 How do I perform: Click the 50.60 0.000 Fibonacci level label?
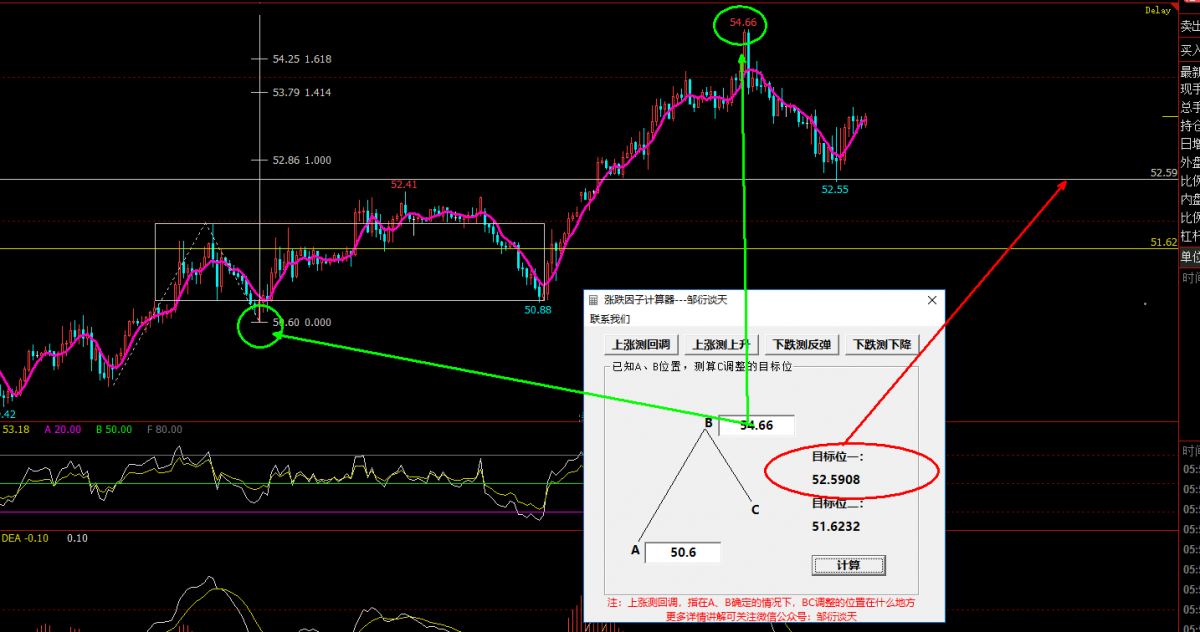[302, 322]
